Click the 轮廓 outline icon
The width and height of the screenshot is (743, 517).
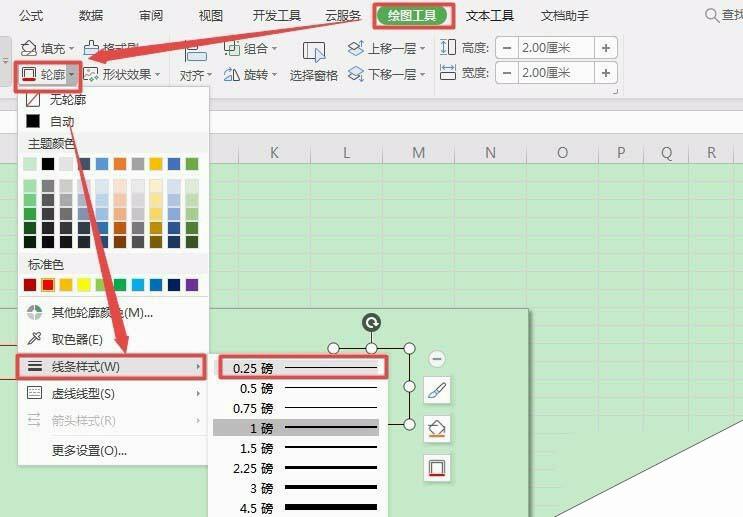[x=29, y=74]
